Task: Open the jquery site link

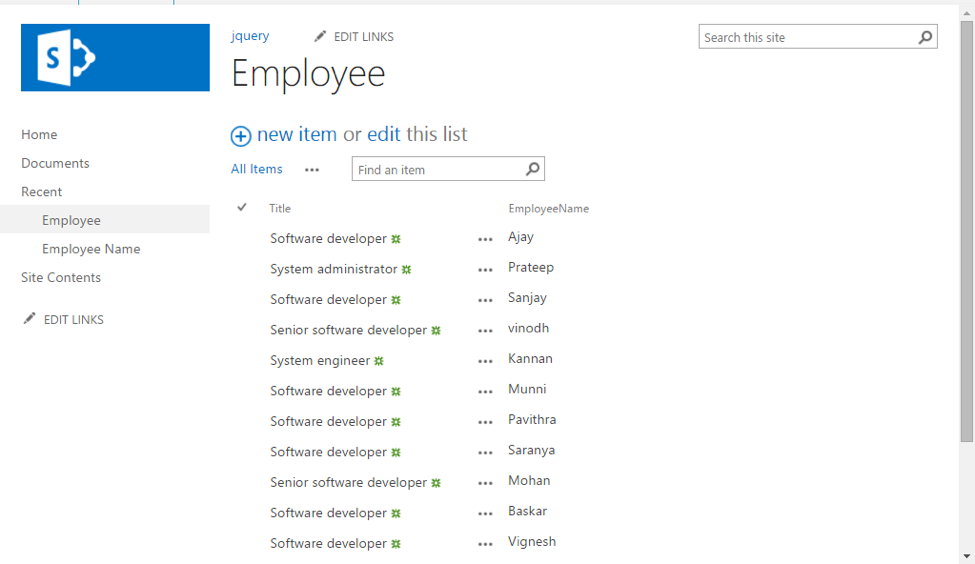Action: (x=250, y=36)
